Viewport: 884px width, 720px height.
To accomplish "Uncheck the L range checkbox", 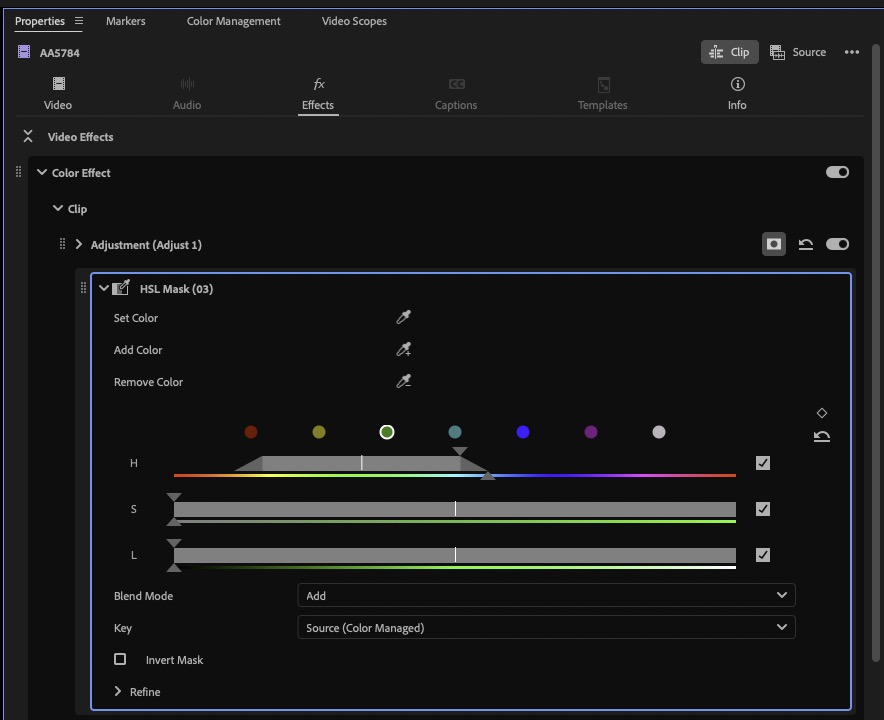I will 762,555.
